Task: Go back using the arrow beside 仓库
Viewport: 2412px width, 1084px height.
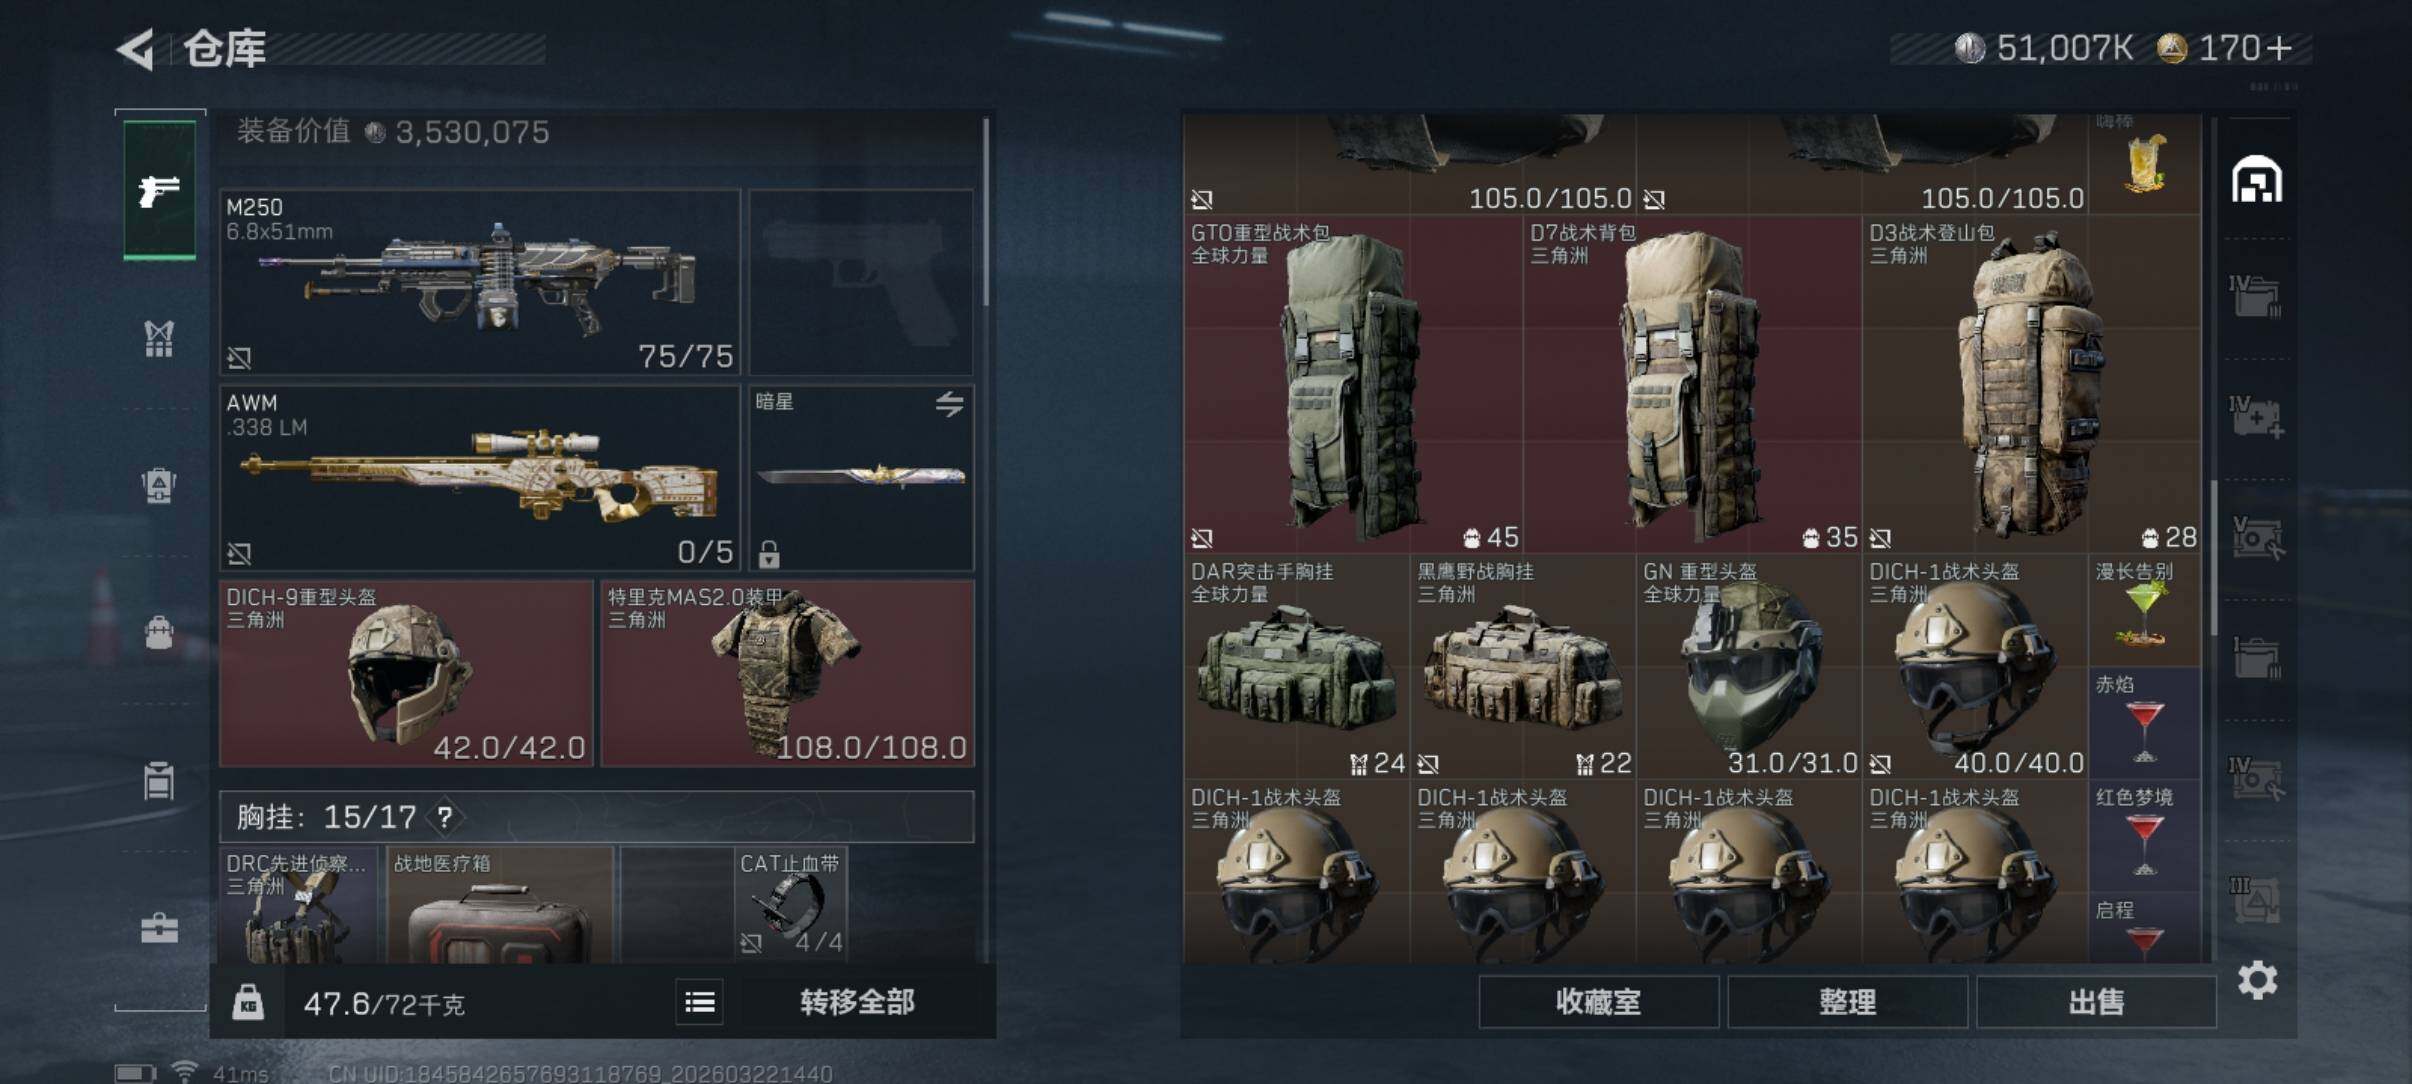Action: coord(135,49)
